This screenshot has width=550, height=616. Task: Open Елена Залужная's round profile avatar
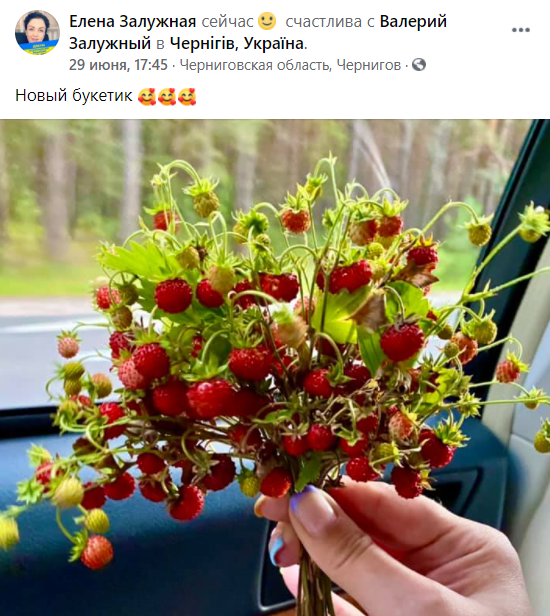coord(37,32)
